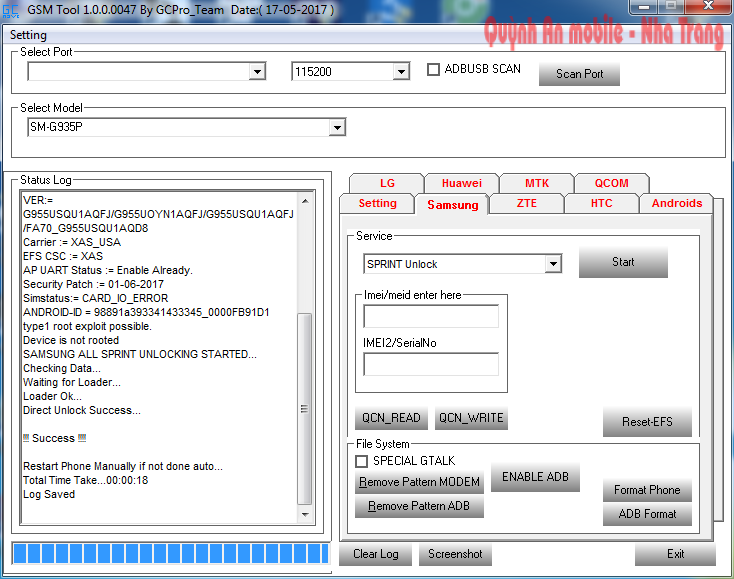Minimize the GSM Tool window
The height and width of the screenshot is (579, 734).
(644, 7)
